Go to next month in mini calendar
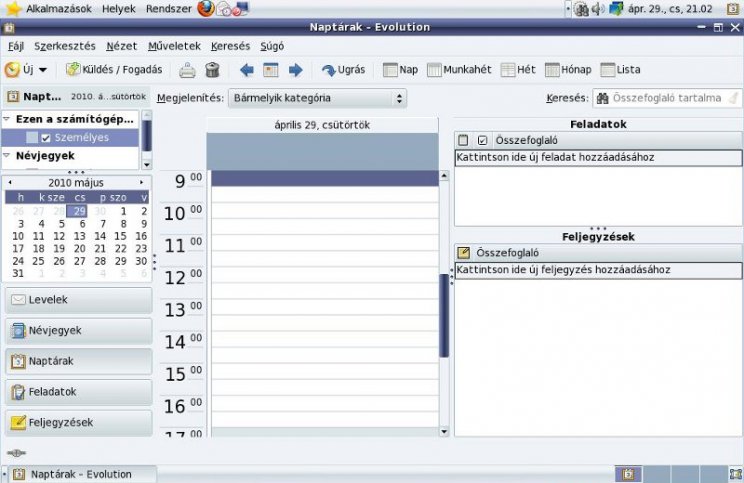The width and height of the screenshot is (744, 483). 141,183
